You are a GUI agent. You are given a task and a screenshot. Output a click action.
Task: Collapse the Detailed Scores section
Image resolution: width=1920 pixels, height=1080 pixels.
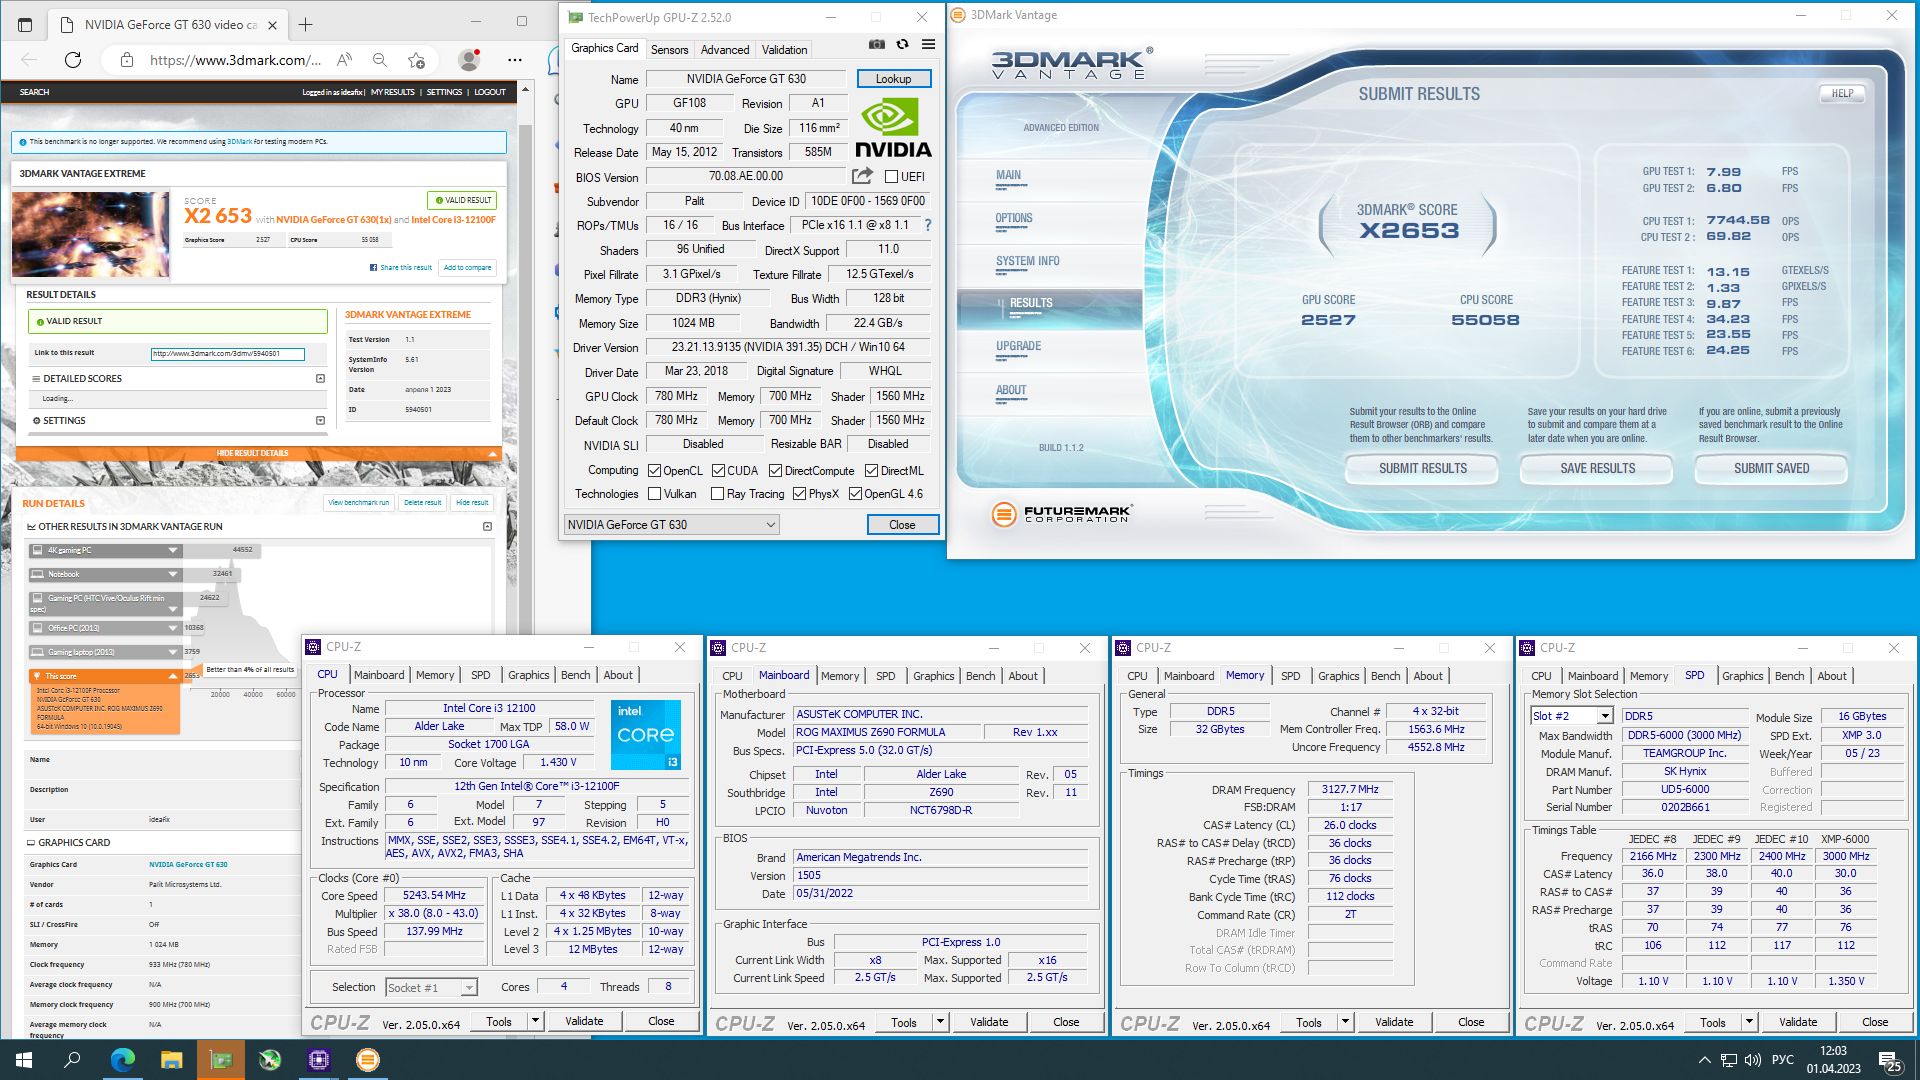point(320,379)
